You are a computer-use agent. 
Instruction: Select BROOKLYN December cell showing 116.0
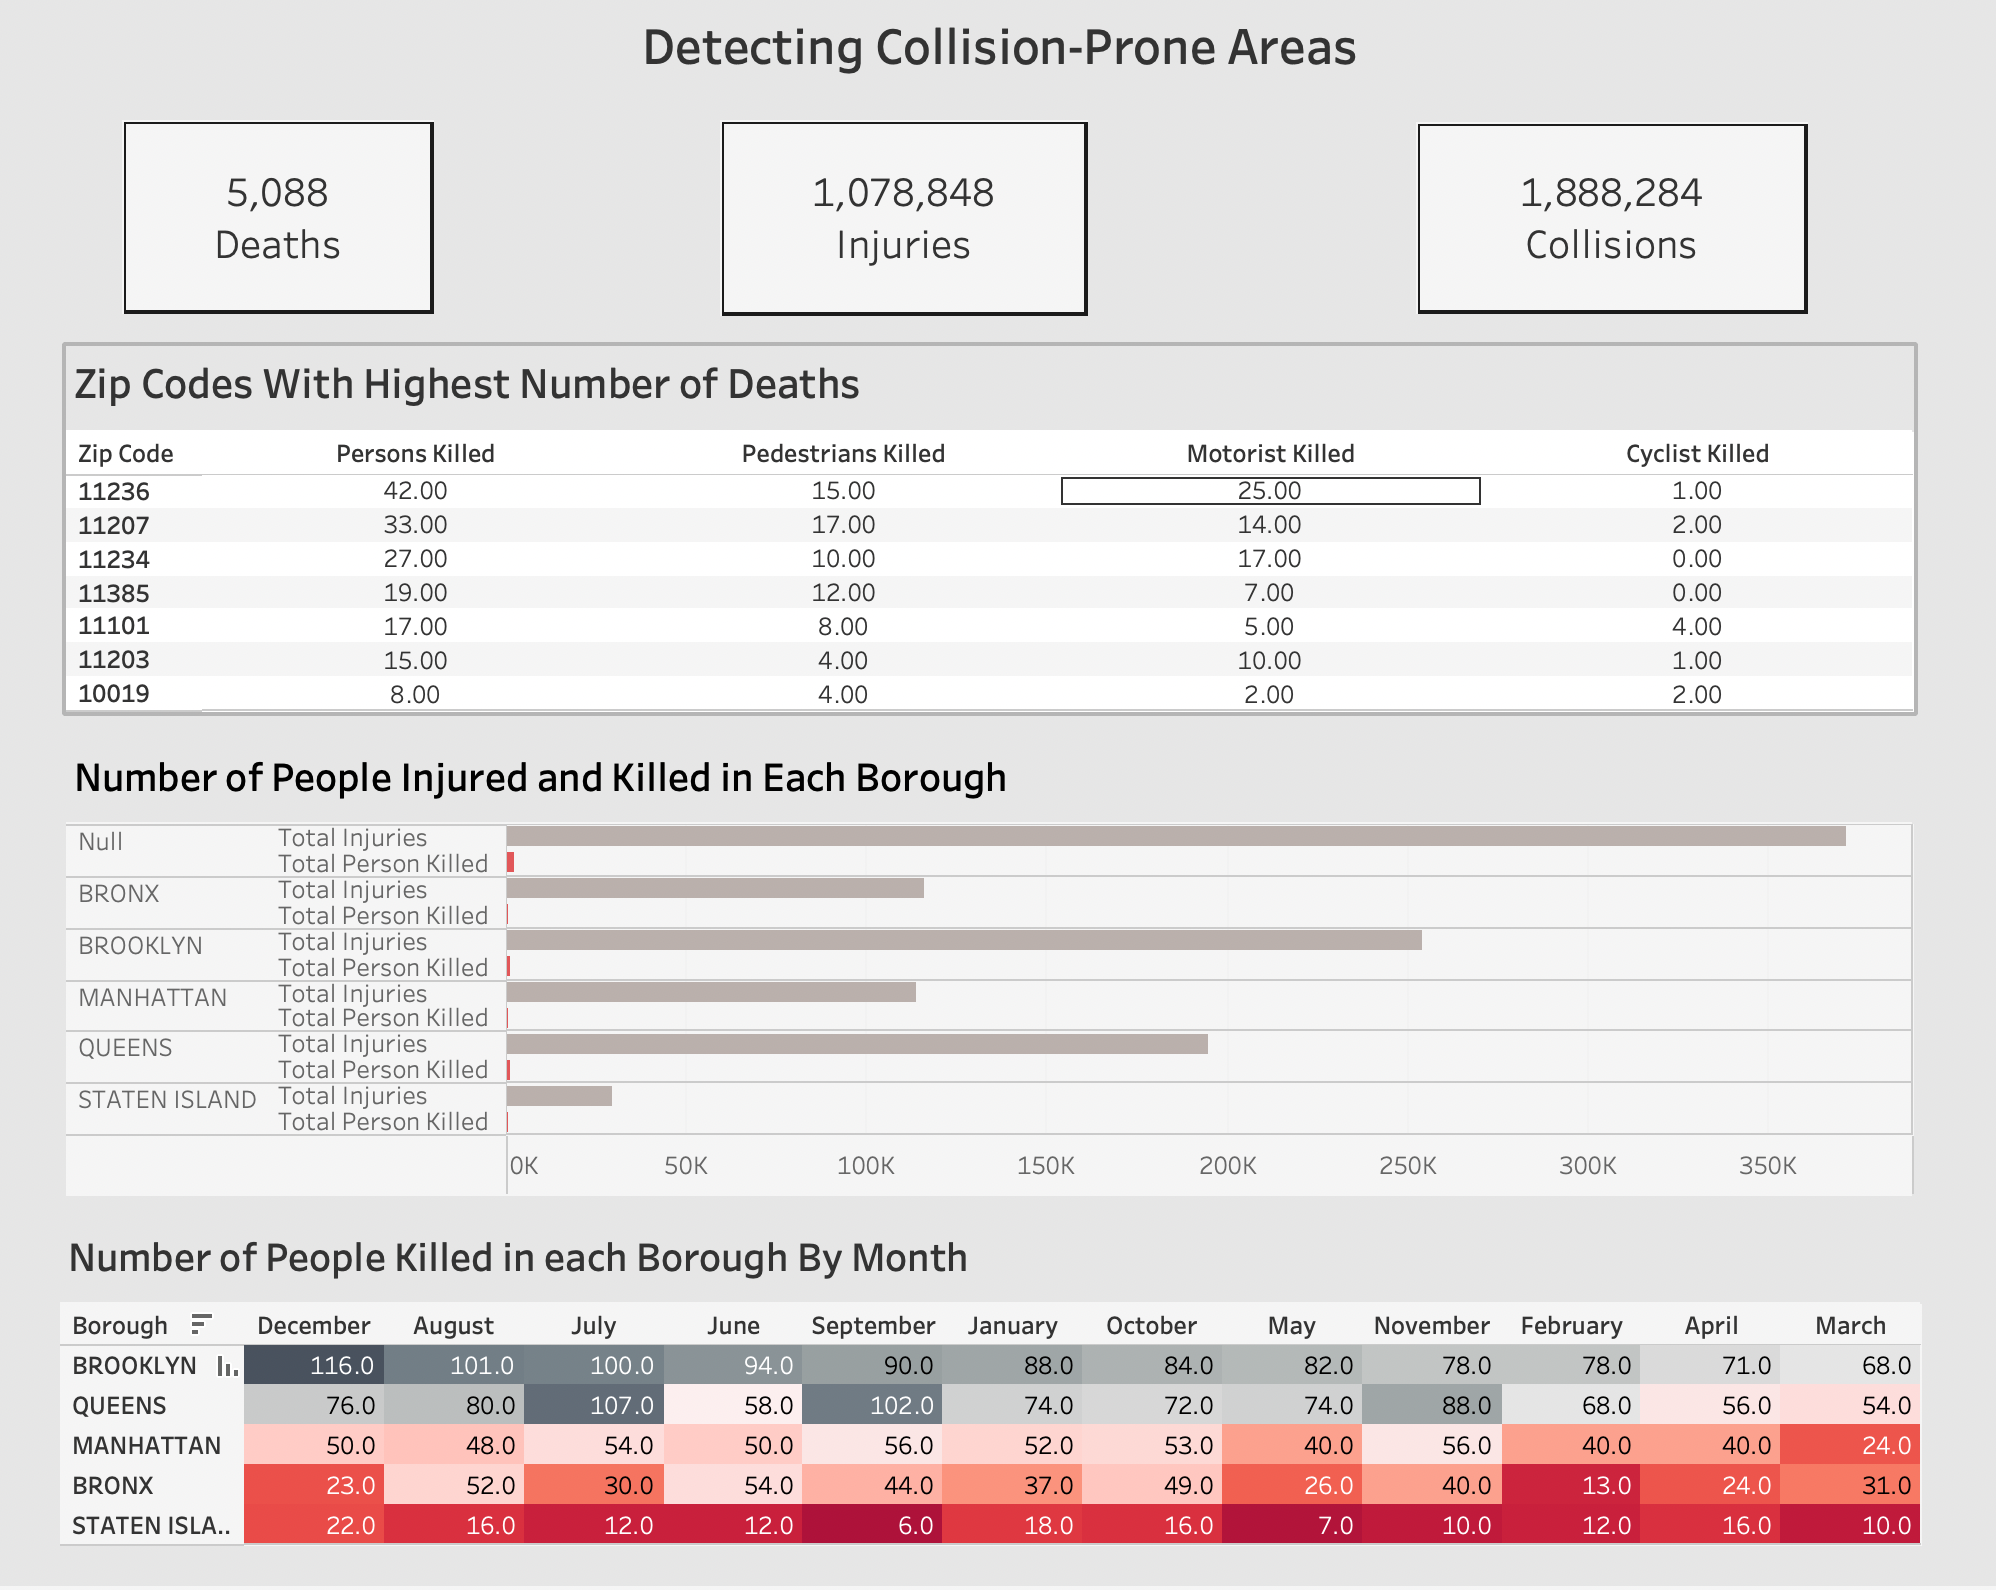coord(314,1365)
